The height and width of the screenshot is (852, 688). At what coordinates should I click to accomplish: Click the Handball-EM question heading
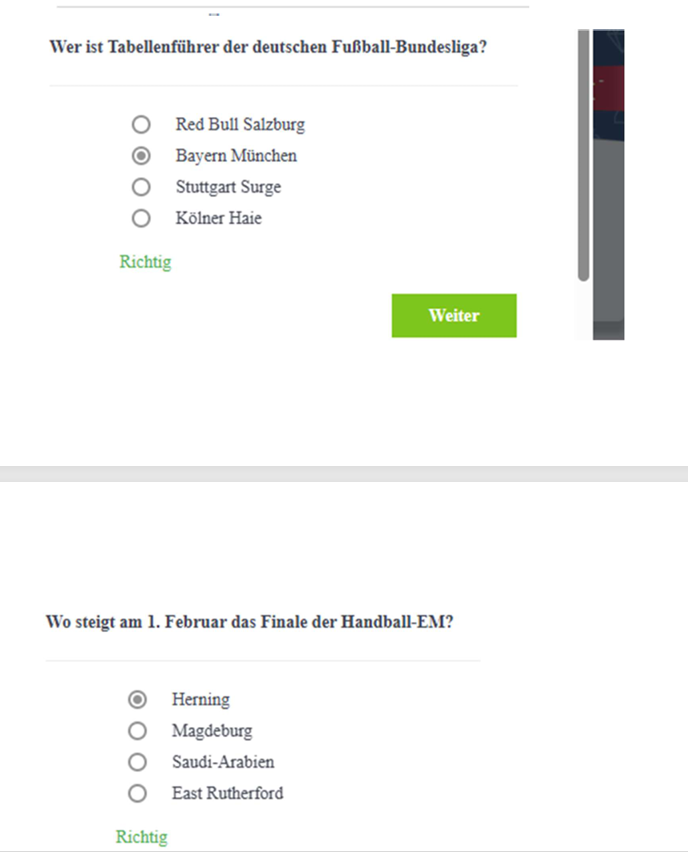pyautogui.click(x=250, y=622)
